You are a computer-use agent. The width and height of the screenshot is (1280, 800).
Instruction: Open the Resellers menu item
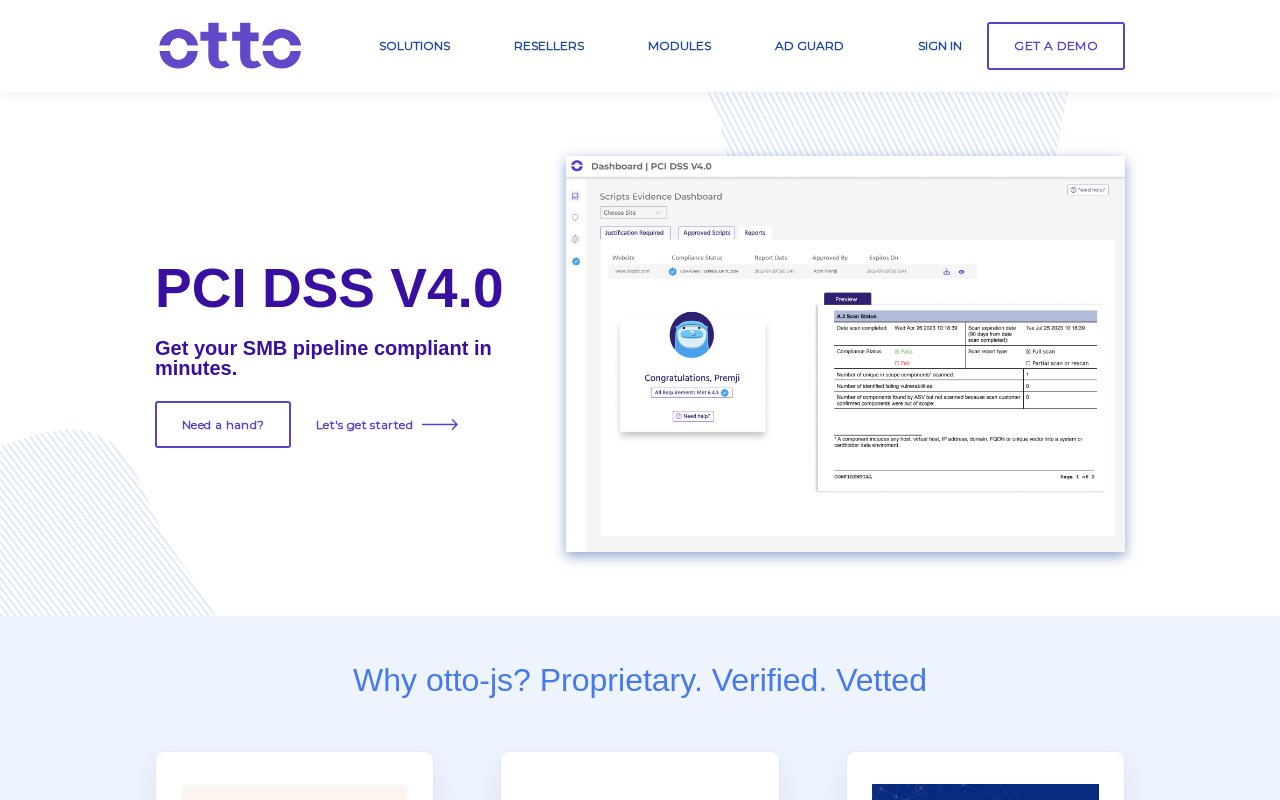(549, 46)
